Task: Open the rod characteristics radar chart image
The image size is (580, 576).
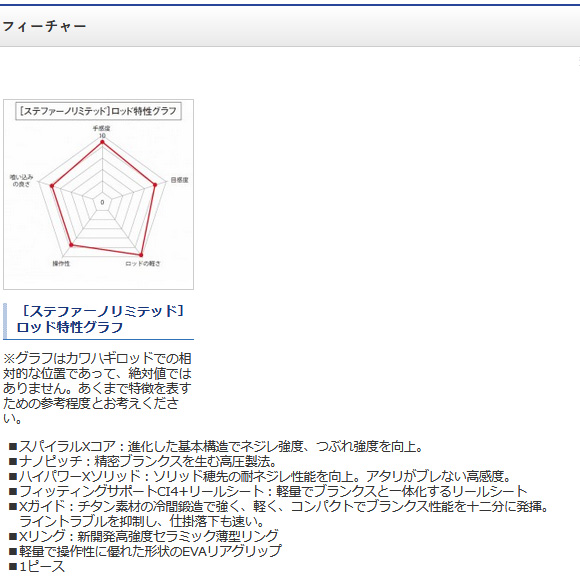Action: [98, 194]
